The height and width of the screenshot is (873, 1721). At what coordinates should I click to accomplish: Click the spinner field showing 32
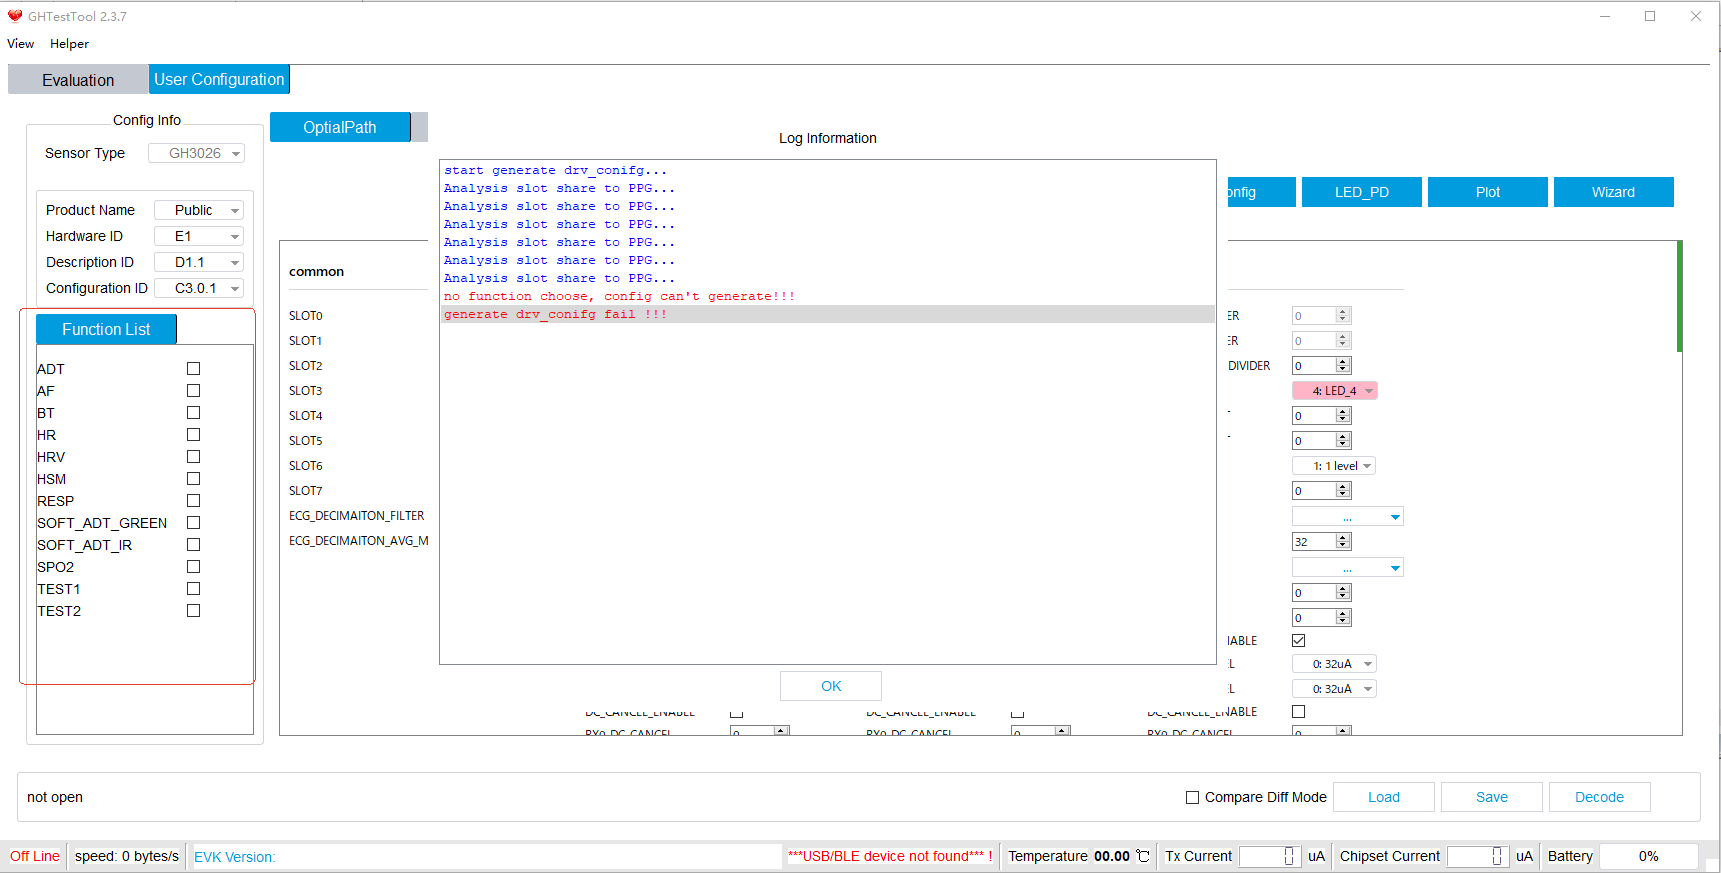click(x=1322, y=542)
